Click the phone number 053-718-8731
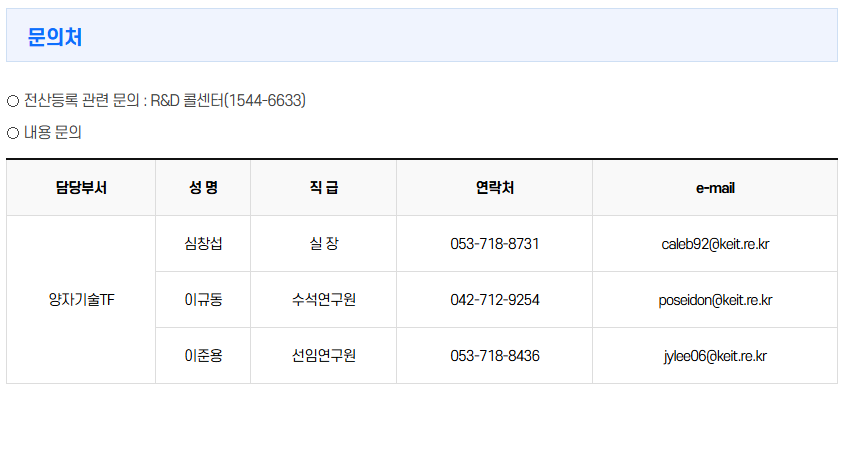The height and width of the screenshot is (452, 845). [x=494, y=244]
